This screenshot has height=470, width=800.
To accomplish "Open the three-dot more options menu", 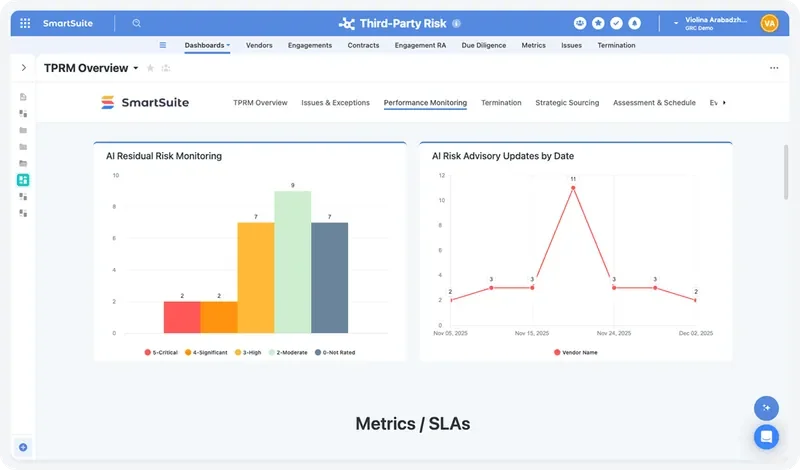I will point(774,68).
